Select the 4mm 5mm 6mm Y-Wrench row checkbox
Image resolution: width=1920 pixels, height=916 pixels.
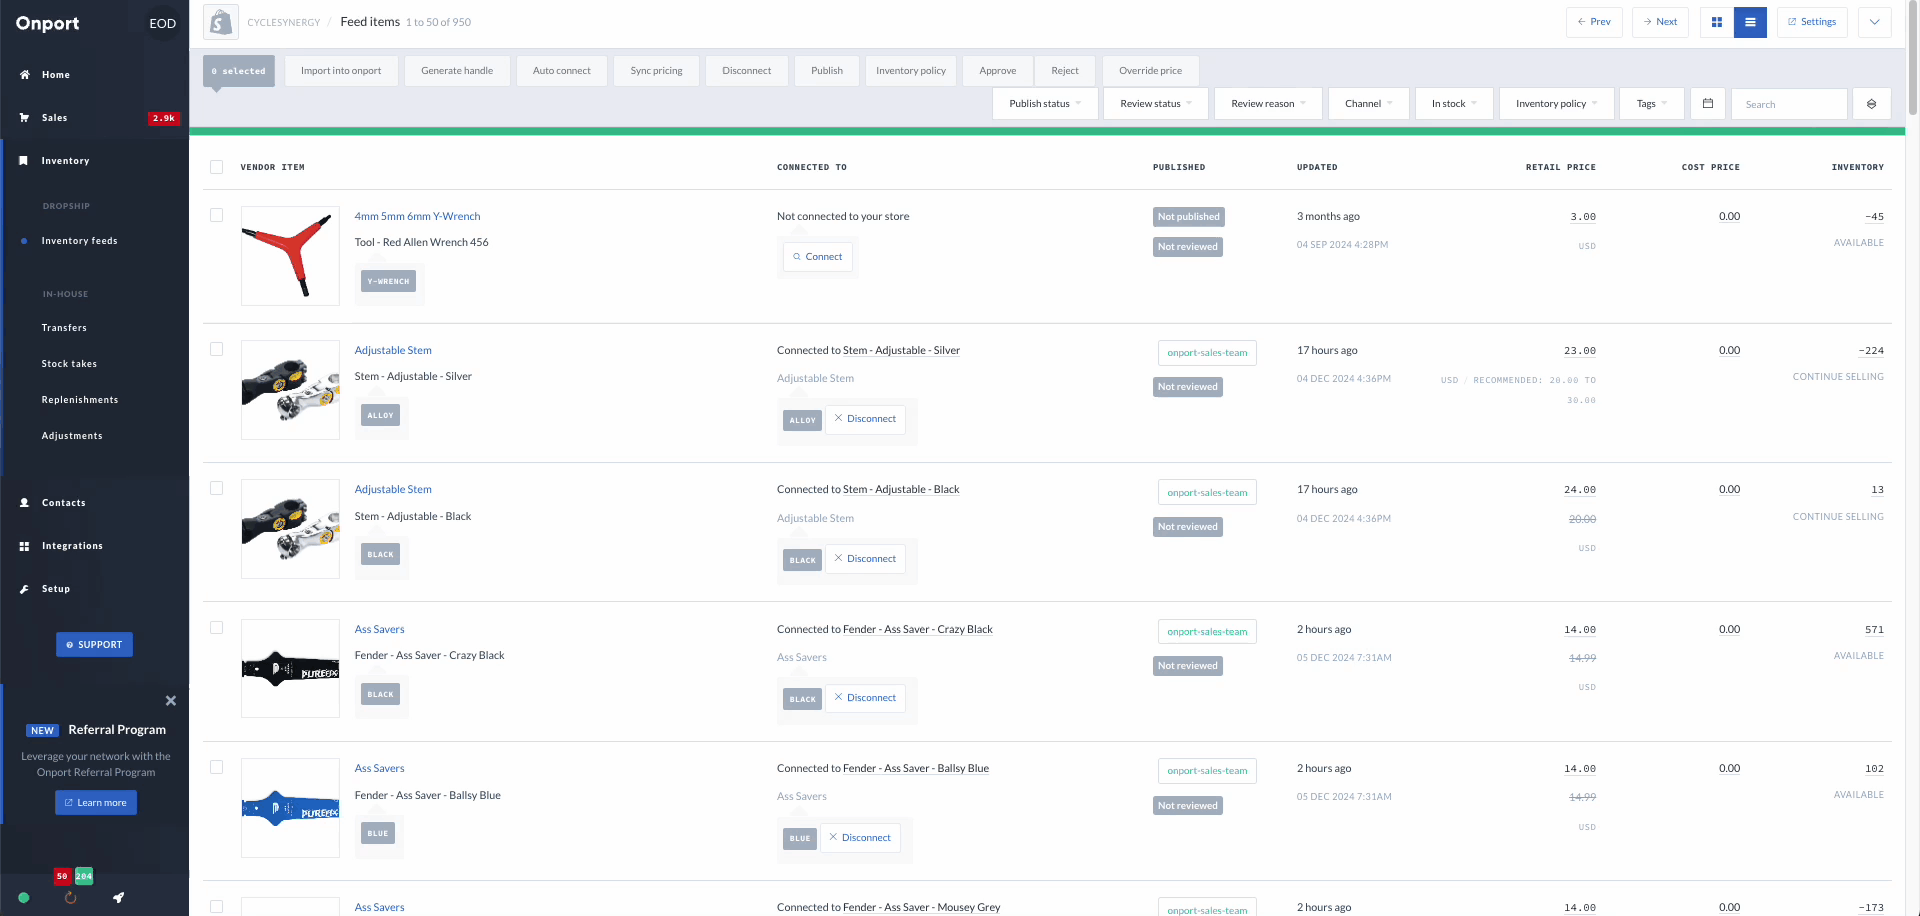click(x=216, y=215)
